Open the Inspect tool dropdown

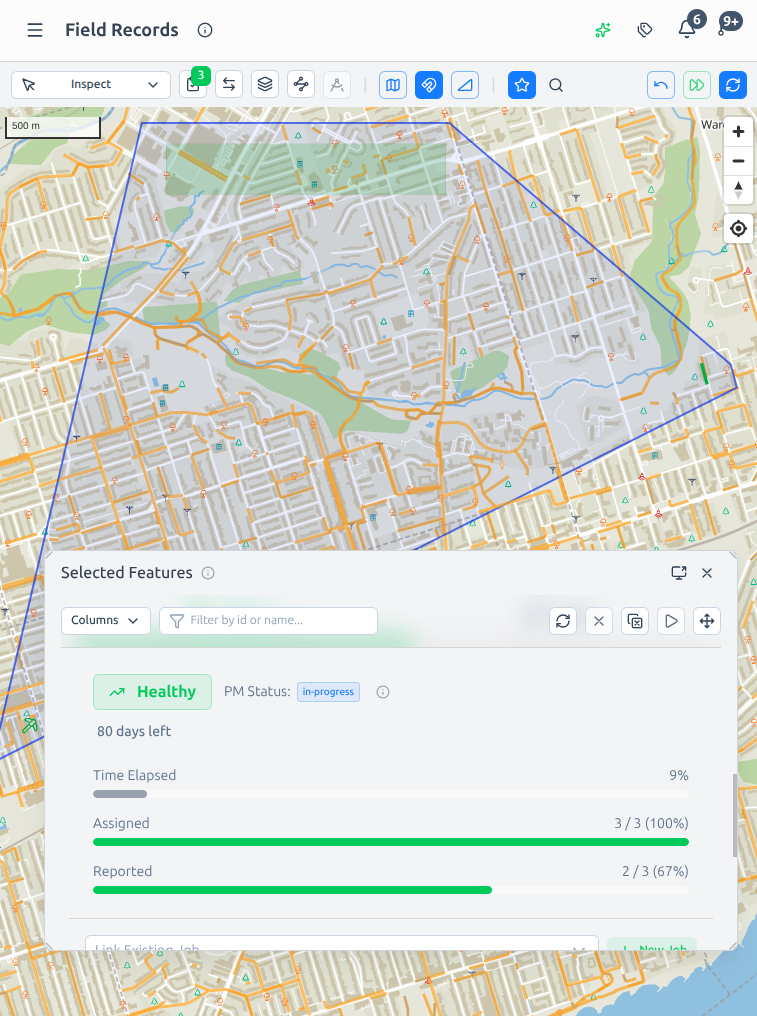(x=91, y=85)
